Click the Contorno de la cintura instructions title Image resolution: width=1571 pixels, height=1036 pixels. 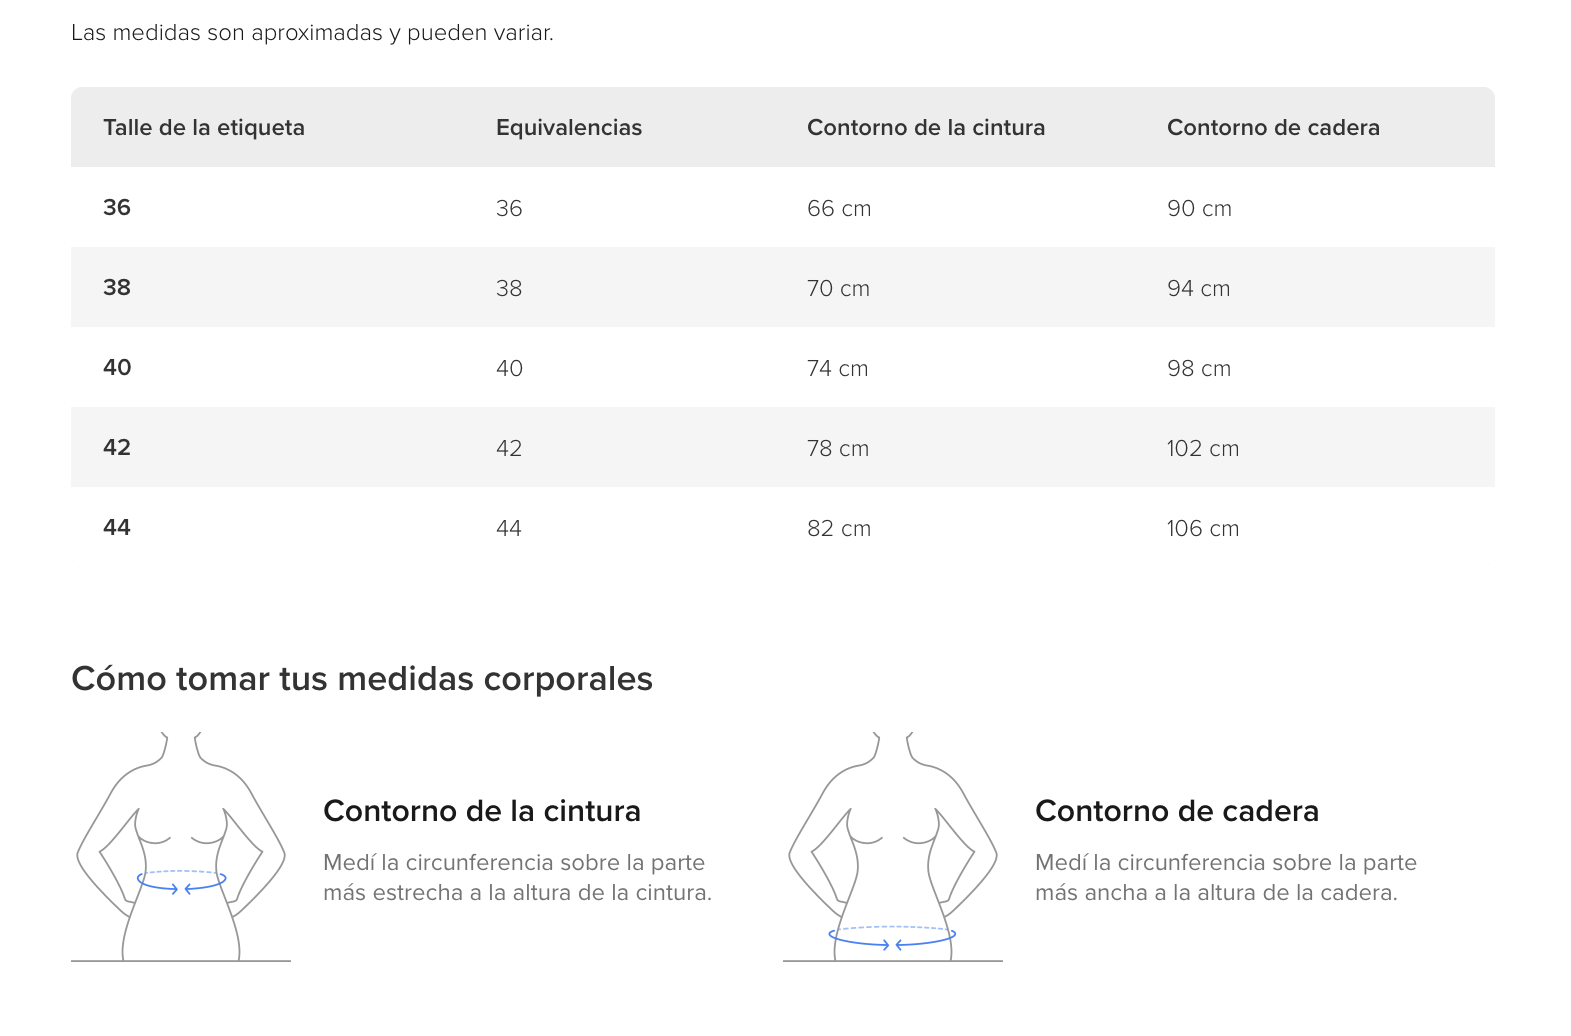482,811
